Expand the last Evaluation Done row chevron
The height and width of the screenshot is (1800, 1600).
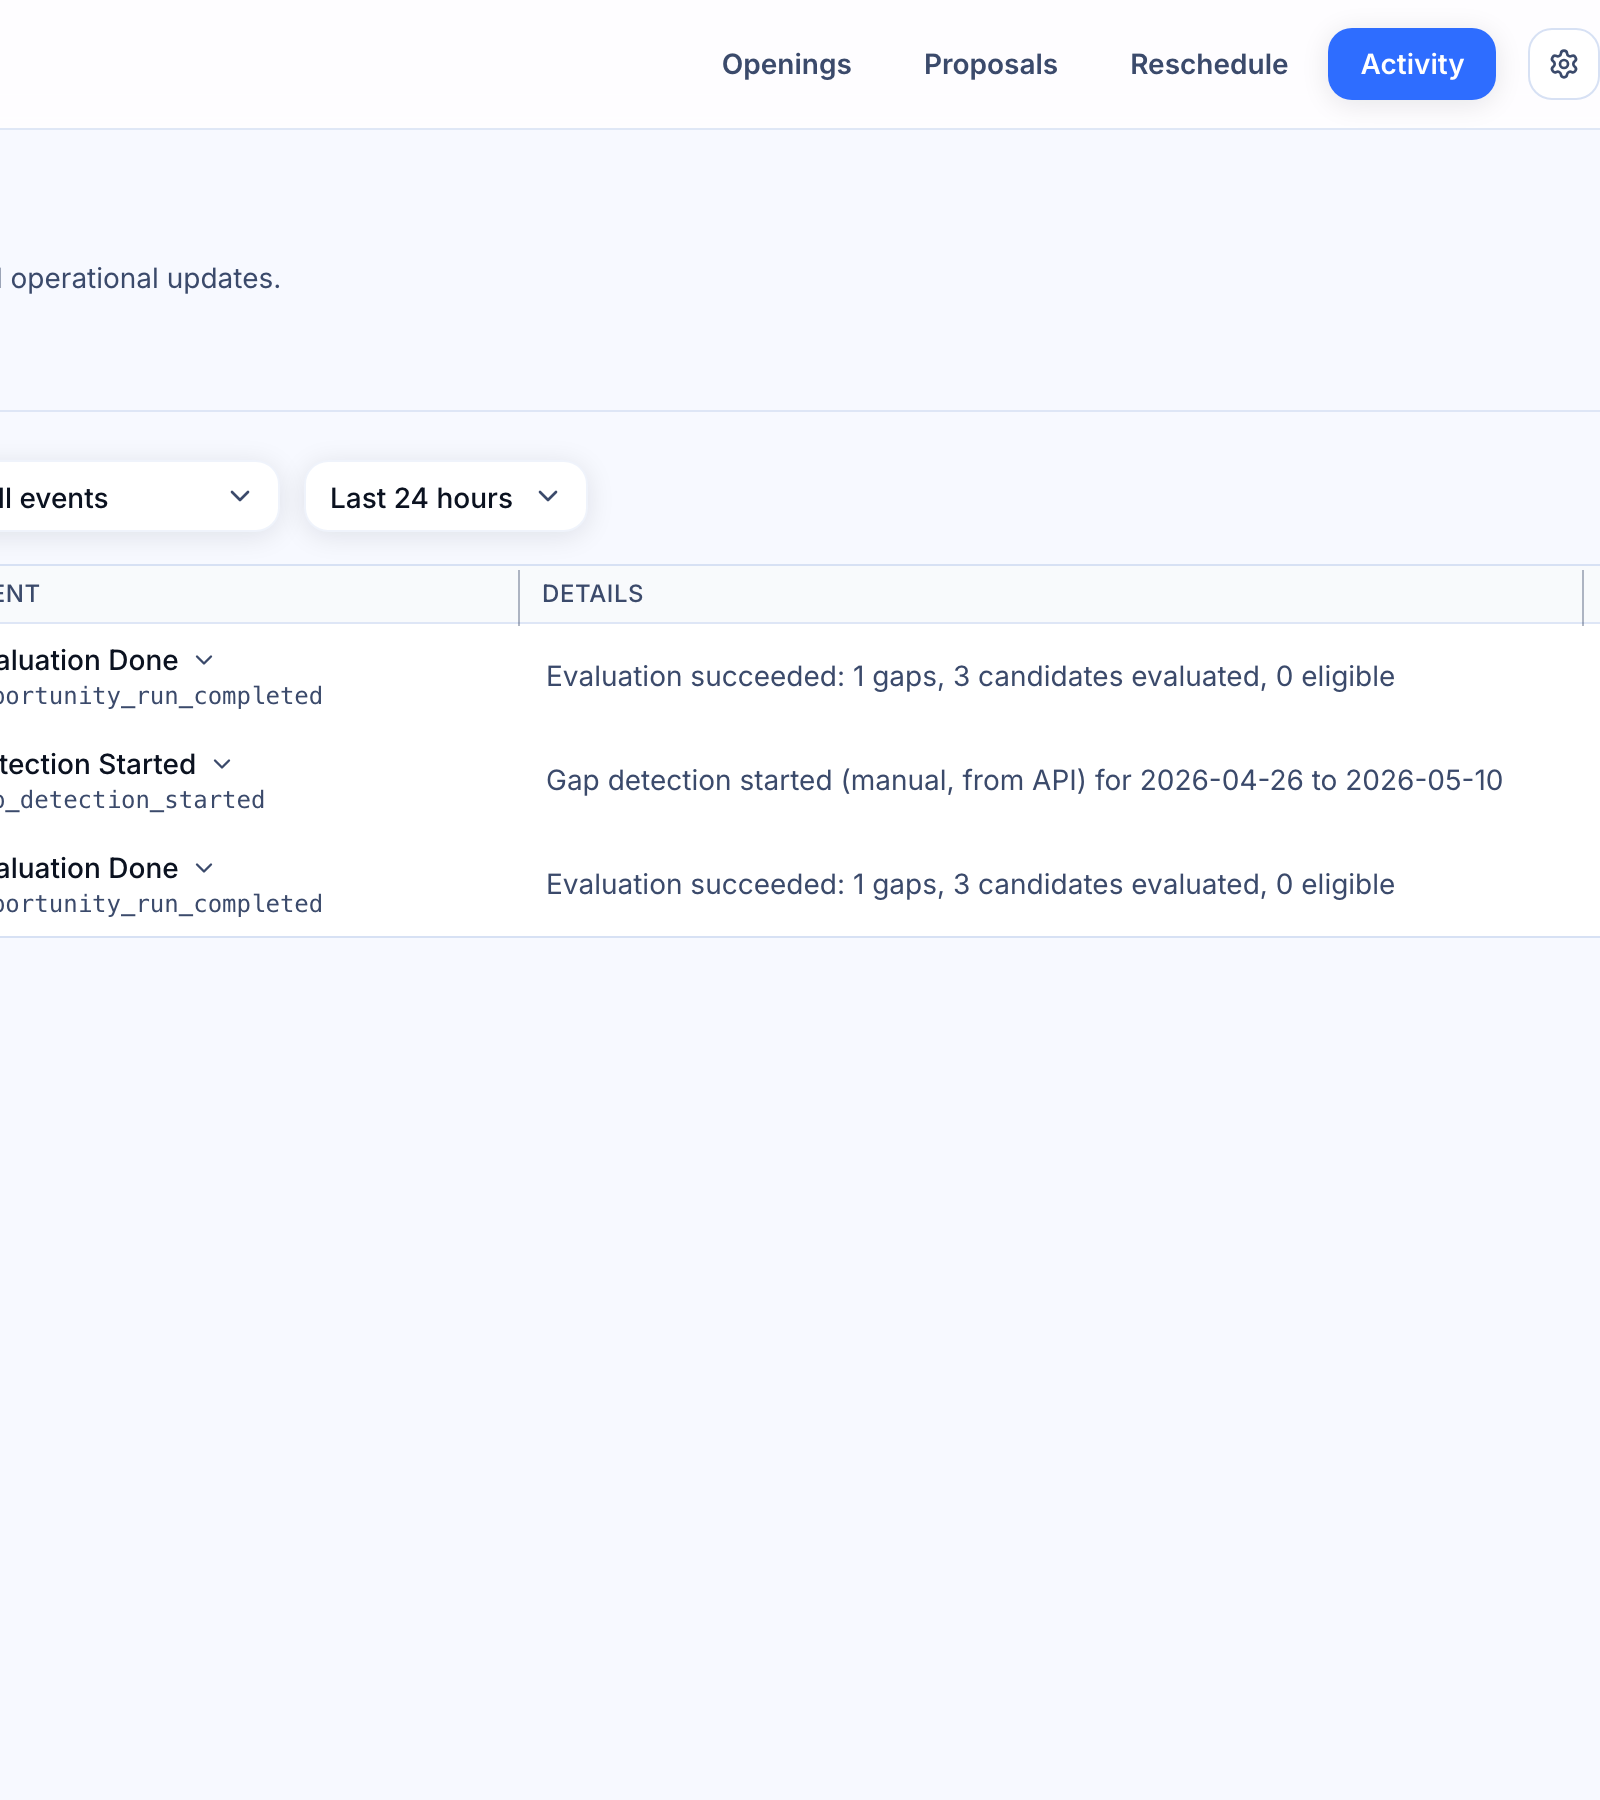[204, 868]
